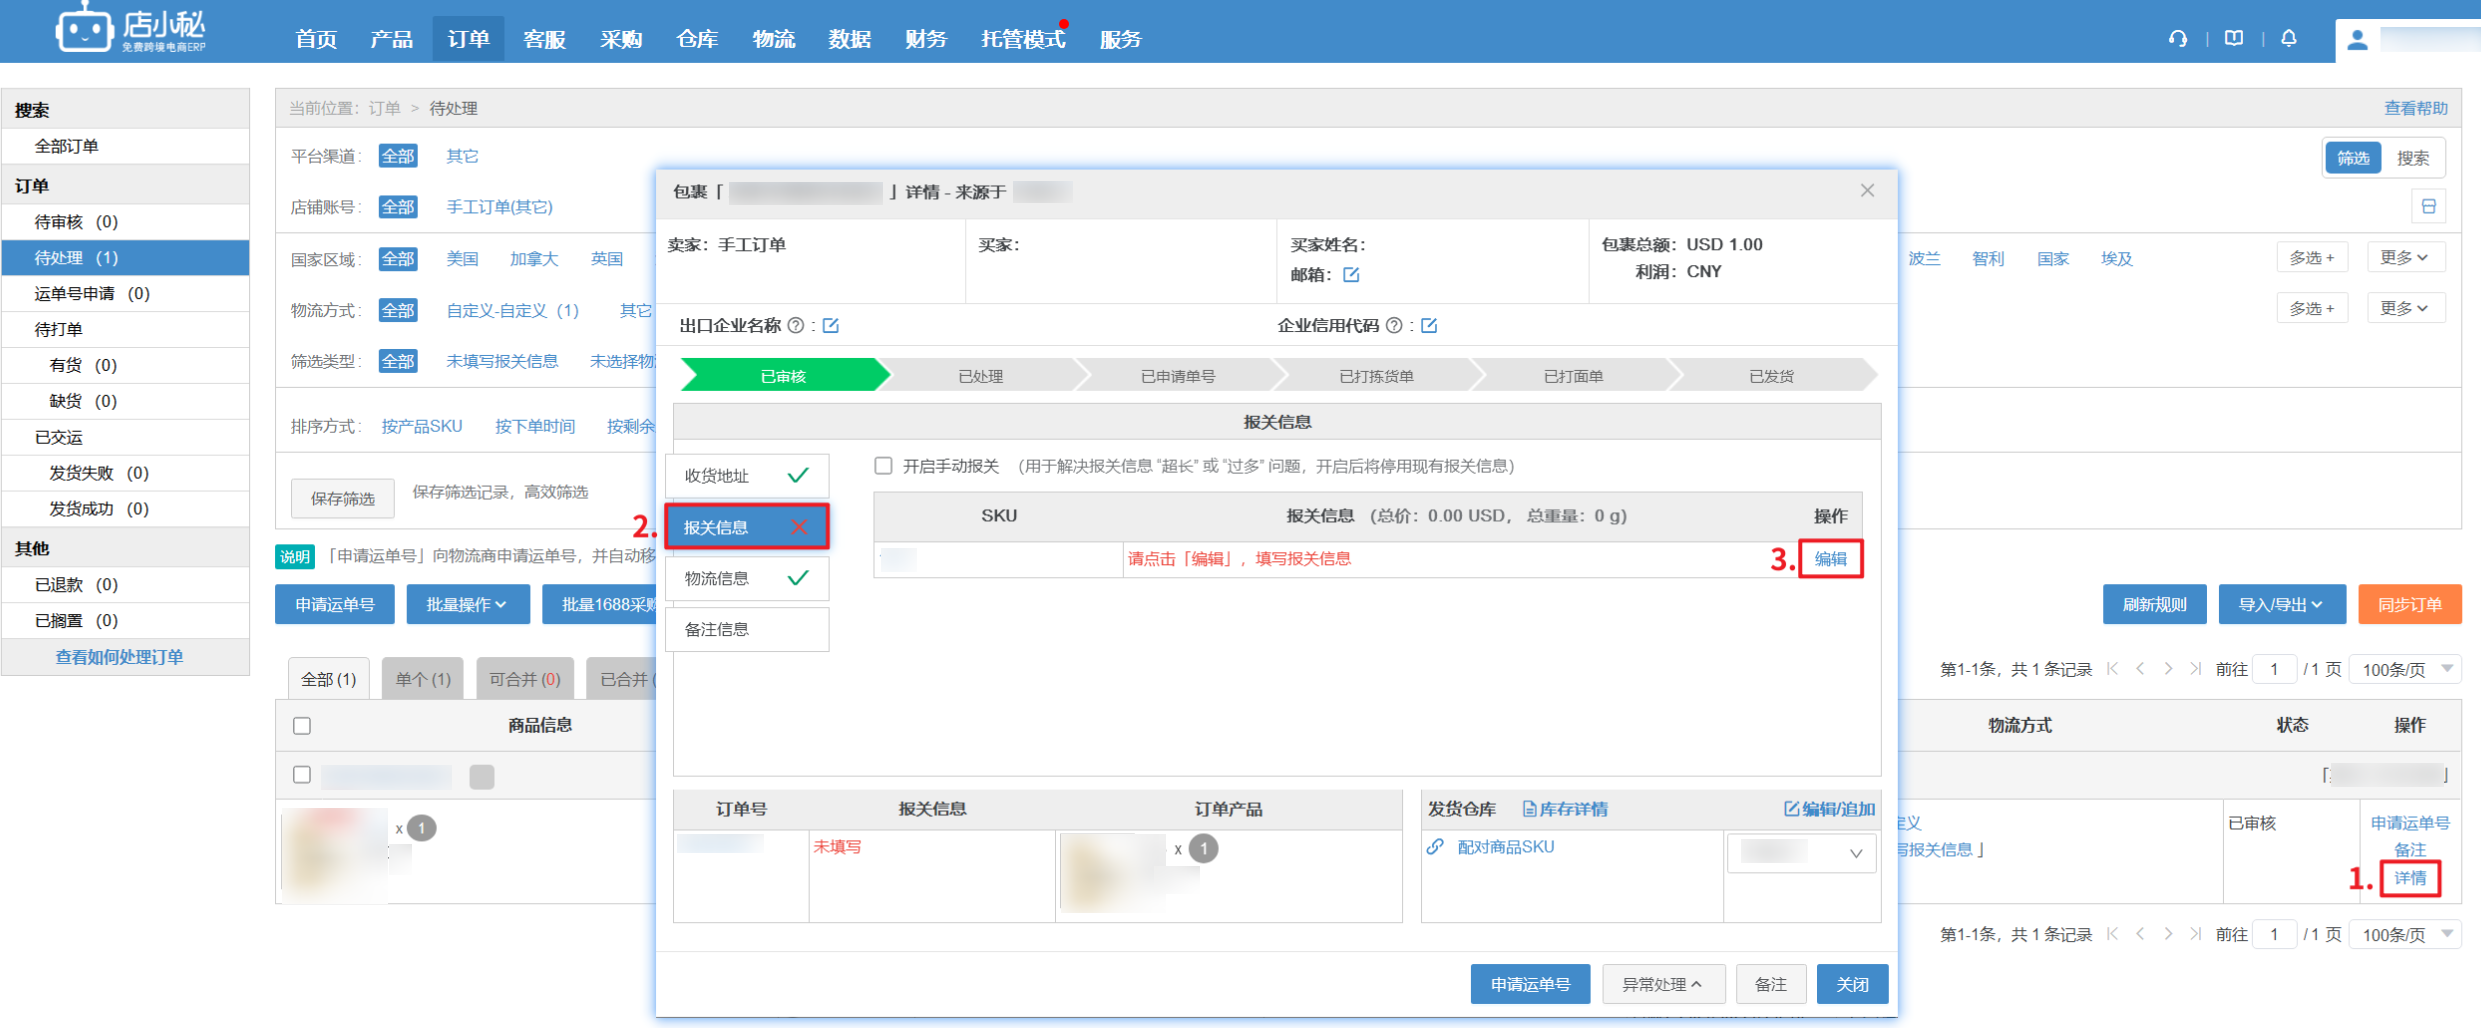Edit enterprise credit code icon

(x=1429, y=326)
